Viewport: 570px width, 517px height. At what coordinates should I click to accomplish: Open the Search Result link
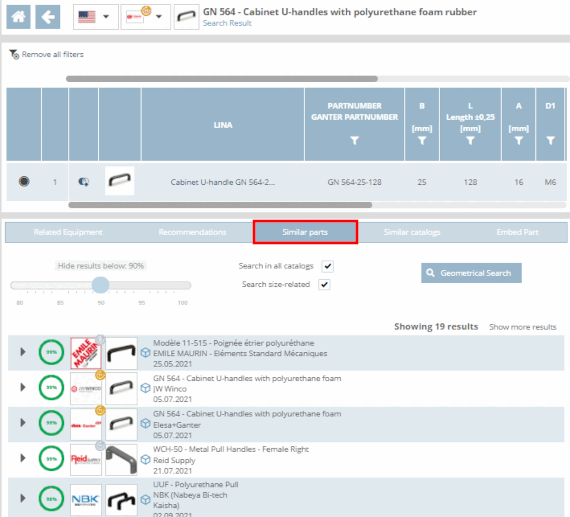click(x=227, y=23)
